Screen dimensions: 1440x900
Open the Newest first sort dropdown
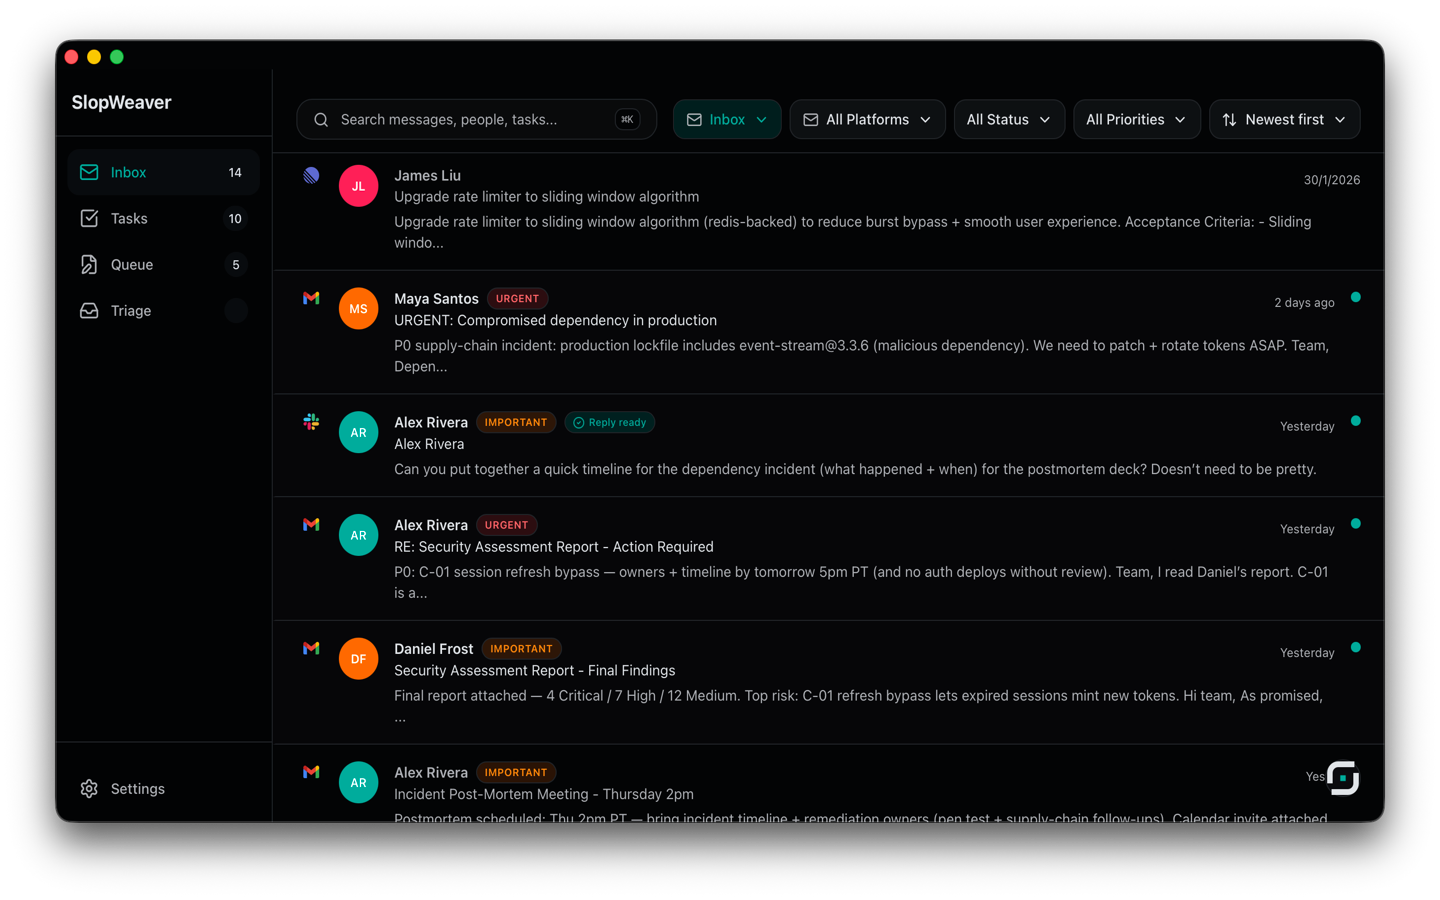pyautogui.click(x=1284, y=119)
